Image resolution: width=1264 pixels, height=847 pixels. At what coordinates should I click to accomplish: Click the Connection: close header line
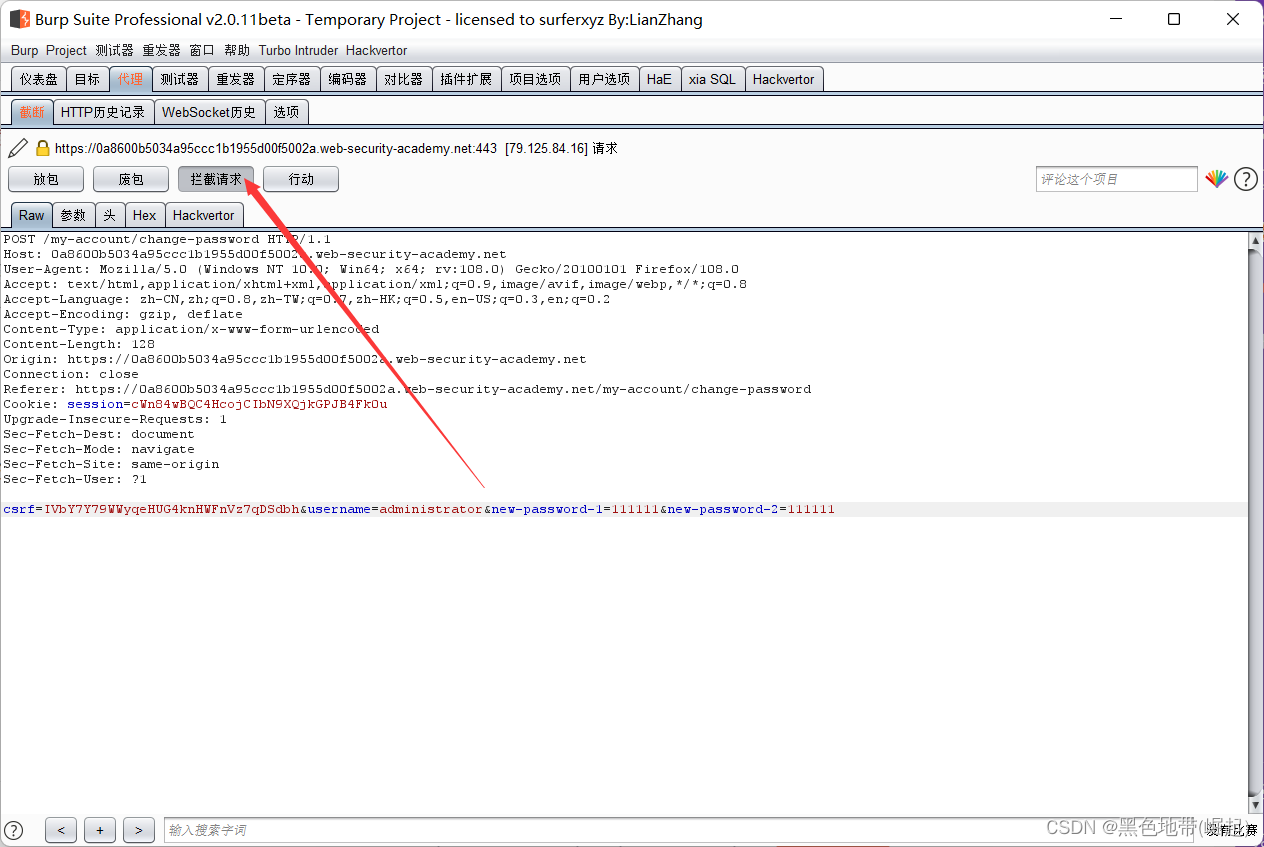pos(71,374)
